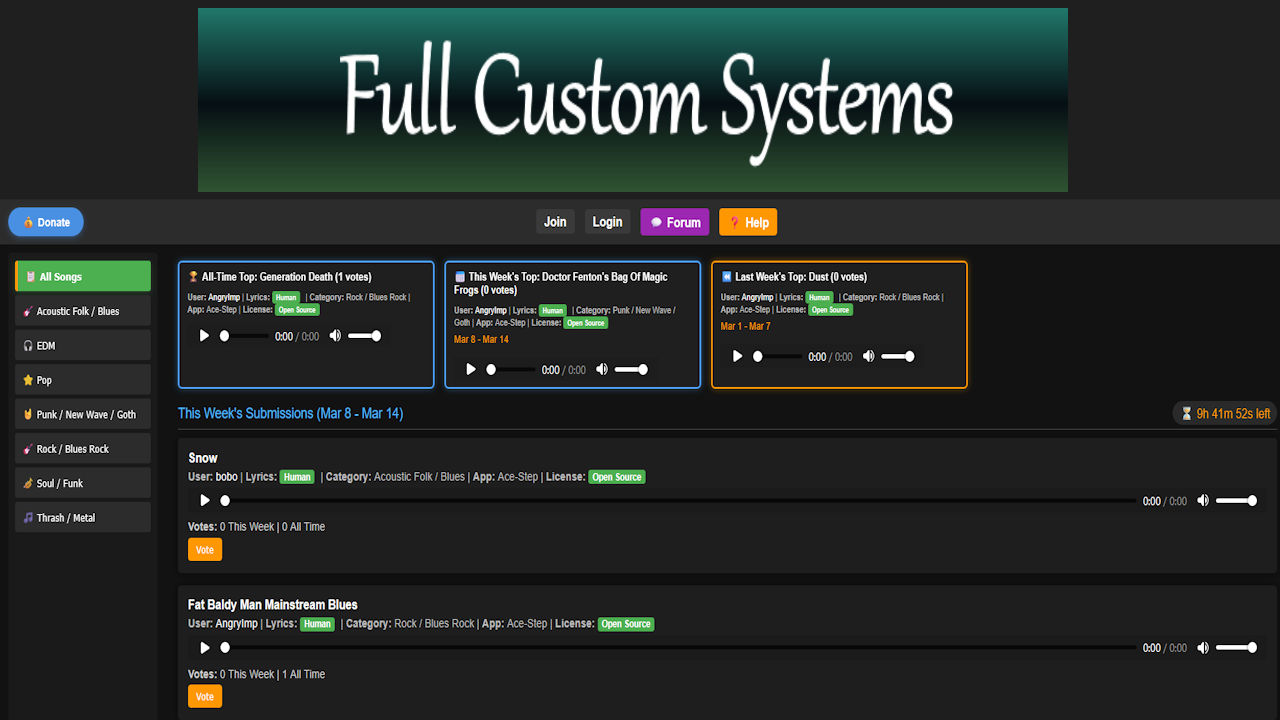This screenshot has width=1280, height=720.
Task: Play the All-Time Top song Generation Death
Action: pos(204,336)
